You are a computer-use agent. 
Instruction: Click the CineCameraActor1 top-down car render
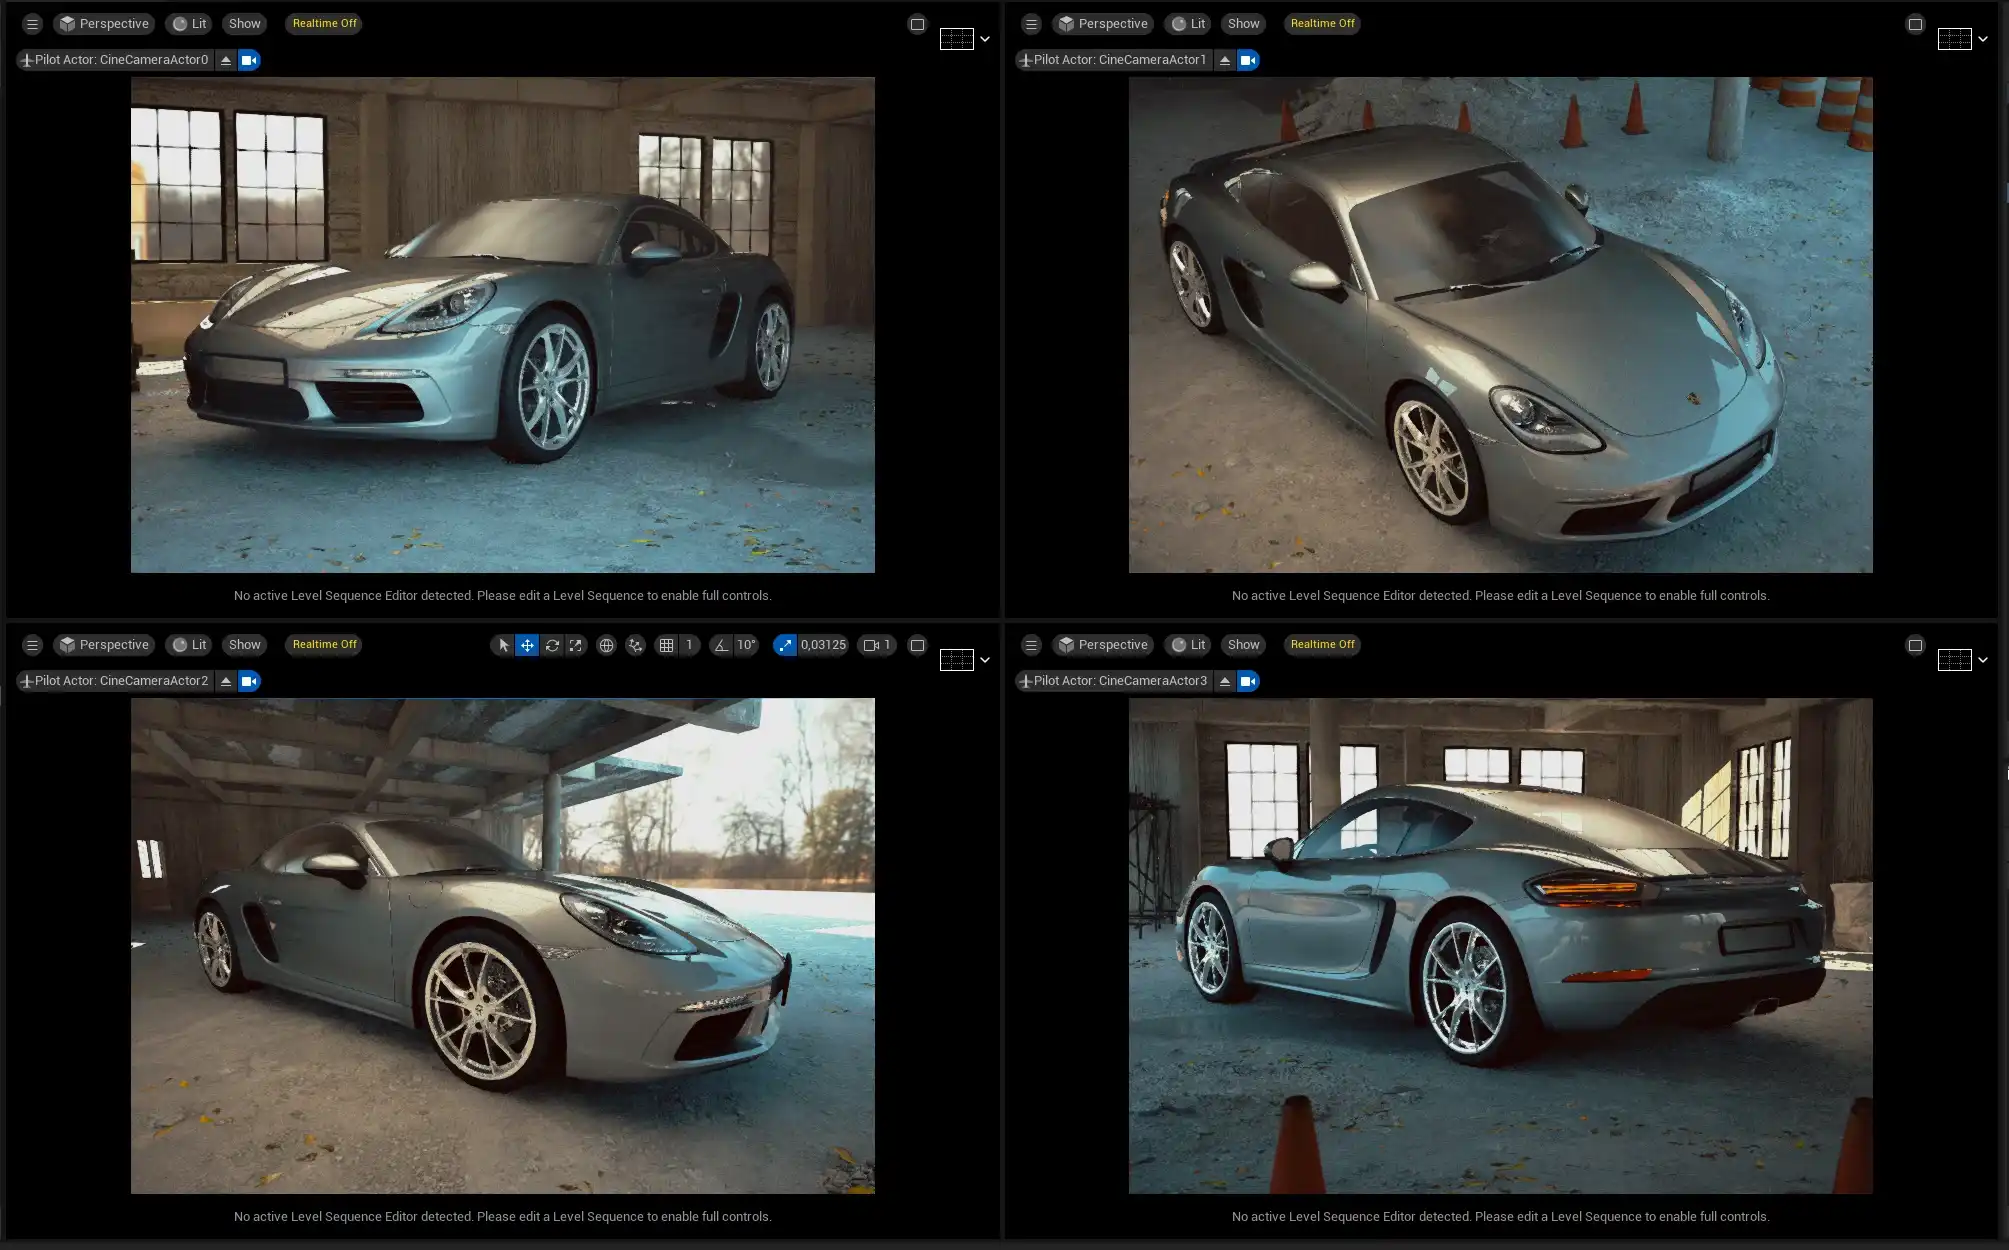(x=1501, y=325)
